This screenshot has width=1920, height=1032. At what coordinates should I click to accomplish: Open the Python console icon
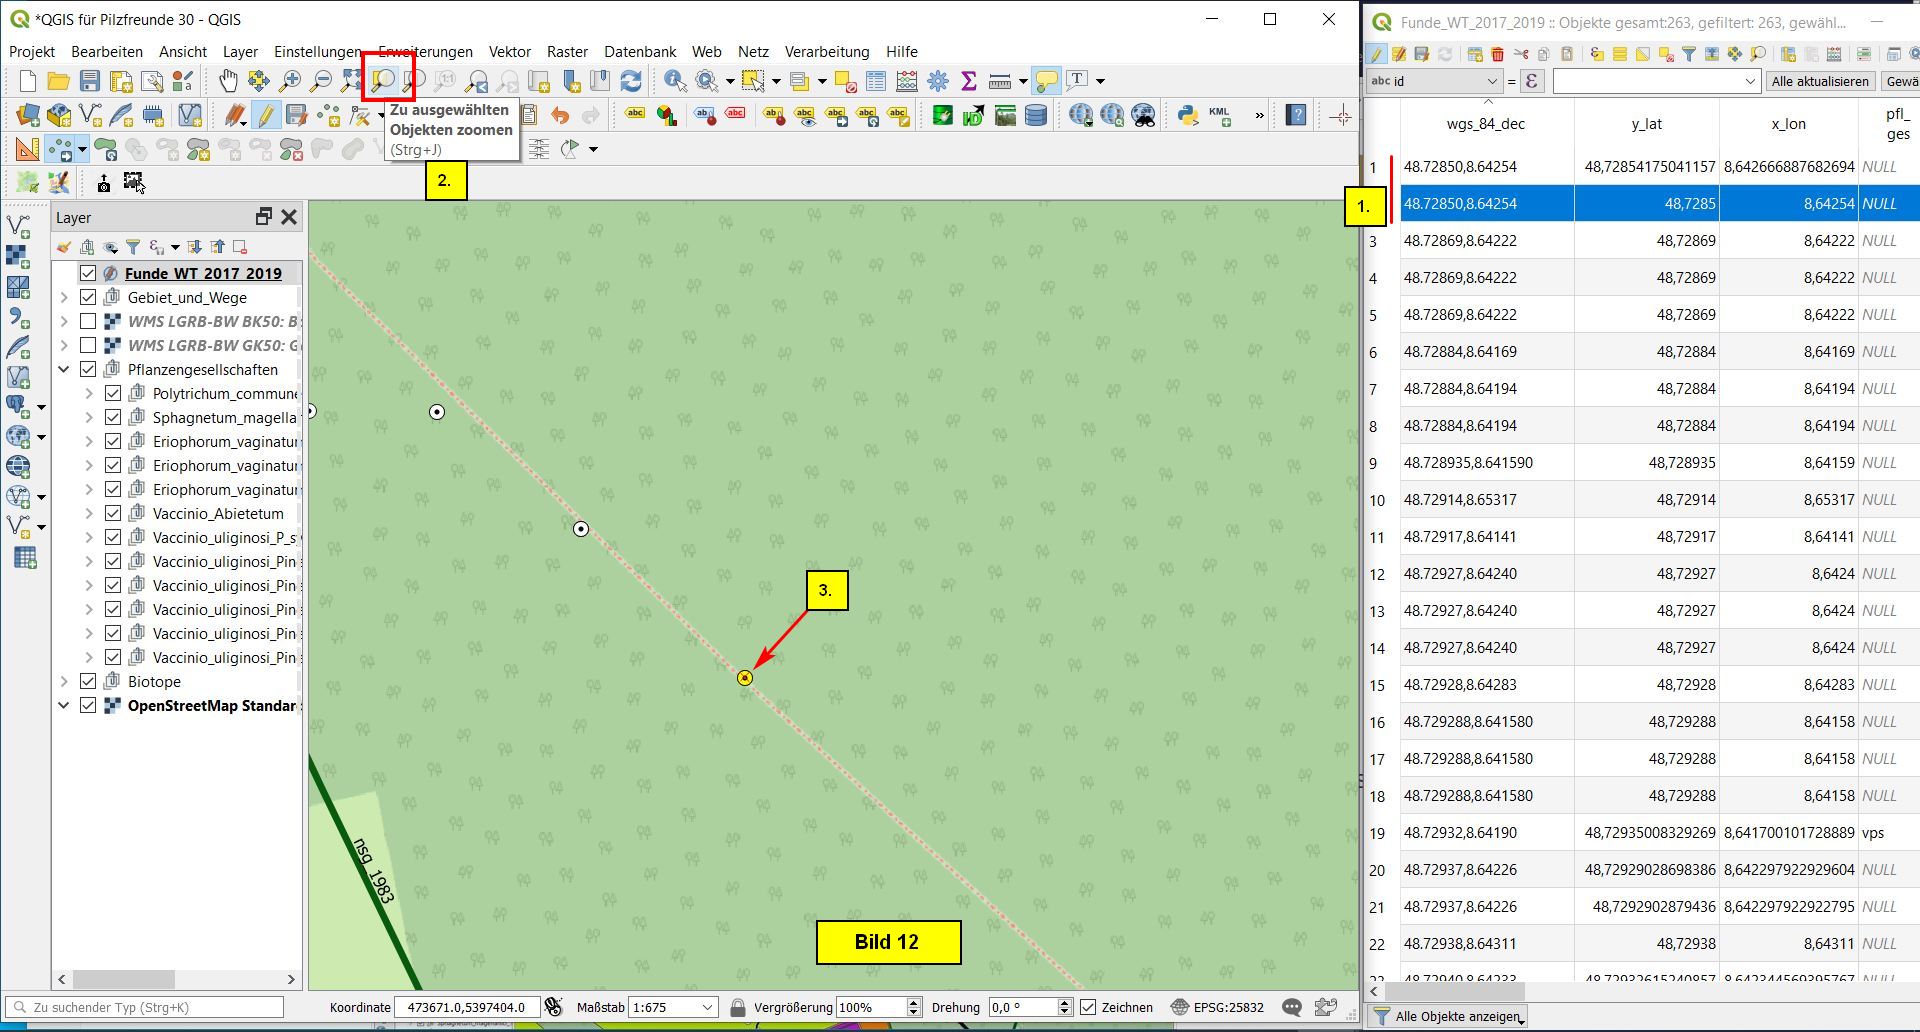1187,115
